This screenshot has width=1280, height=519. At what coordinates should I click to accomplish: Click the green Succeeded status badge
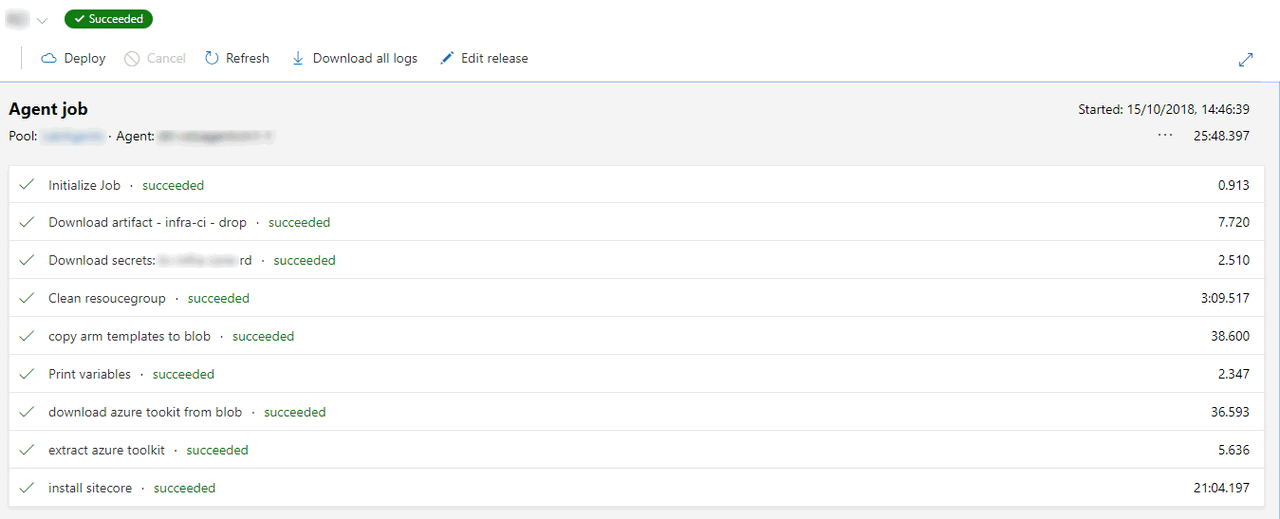point(108,19)
